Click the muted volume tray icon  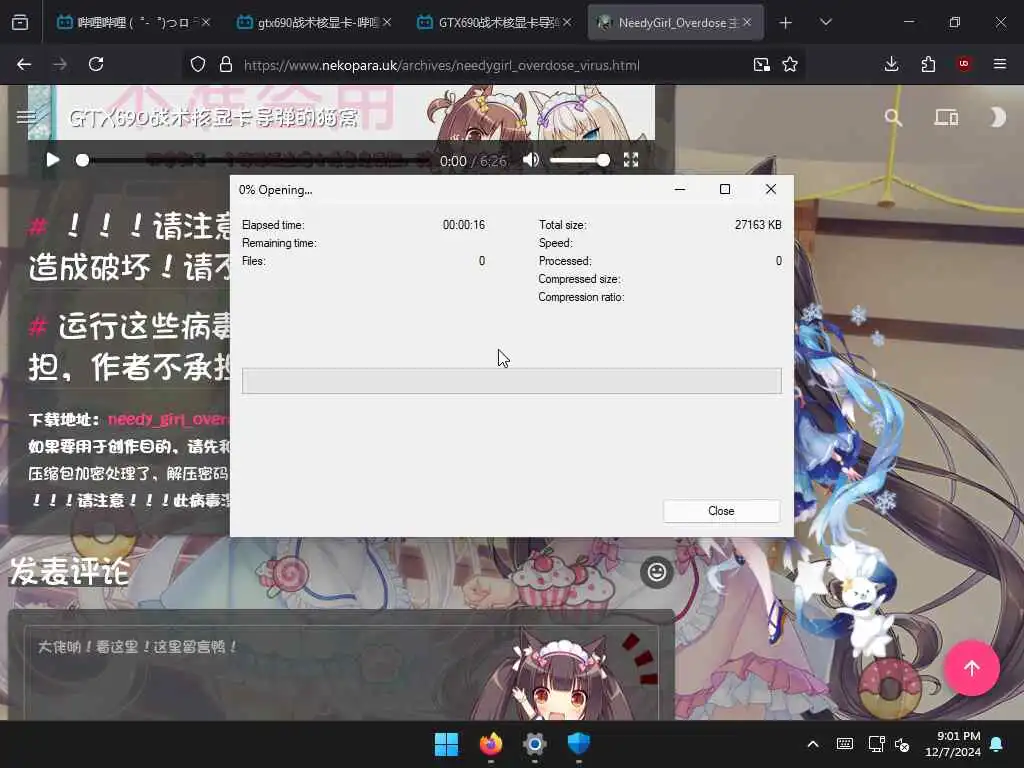[902, 744]
